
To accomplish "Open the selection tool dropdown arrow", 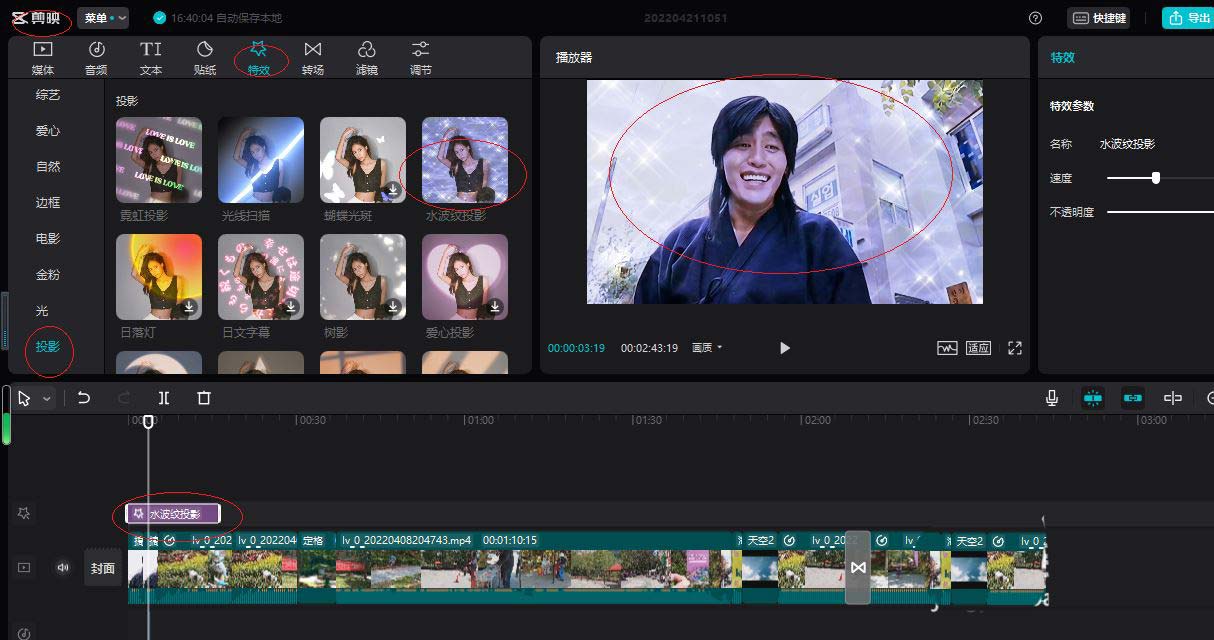I will point(45,397).
